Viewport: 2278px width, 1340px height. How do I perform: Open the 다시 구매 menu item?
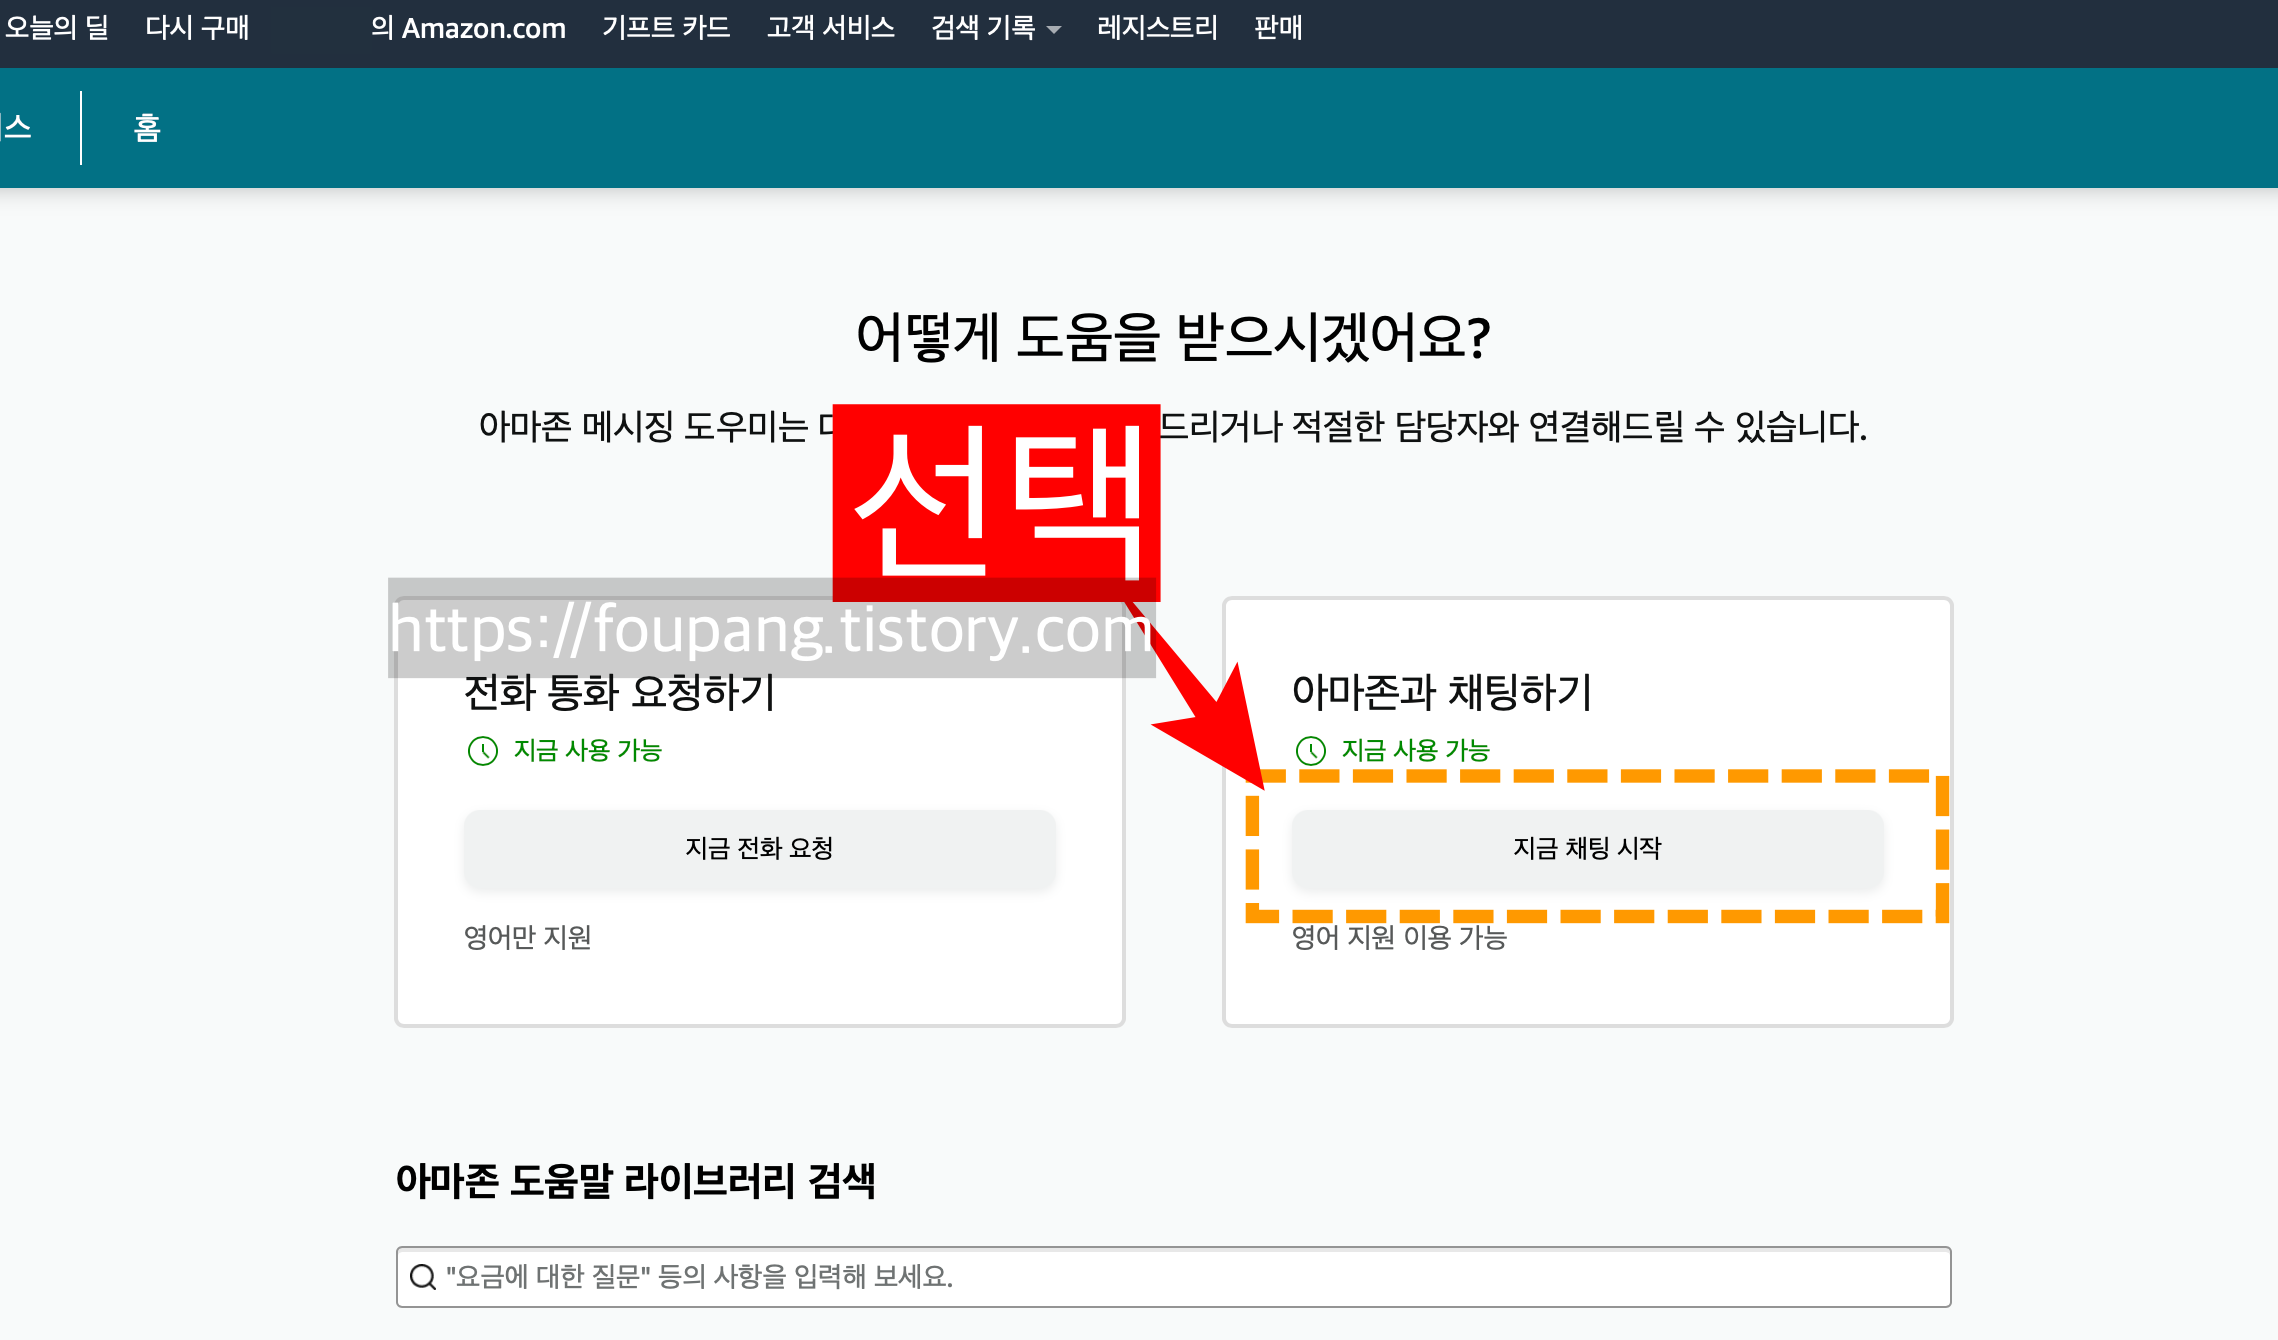pos(197,27)
